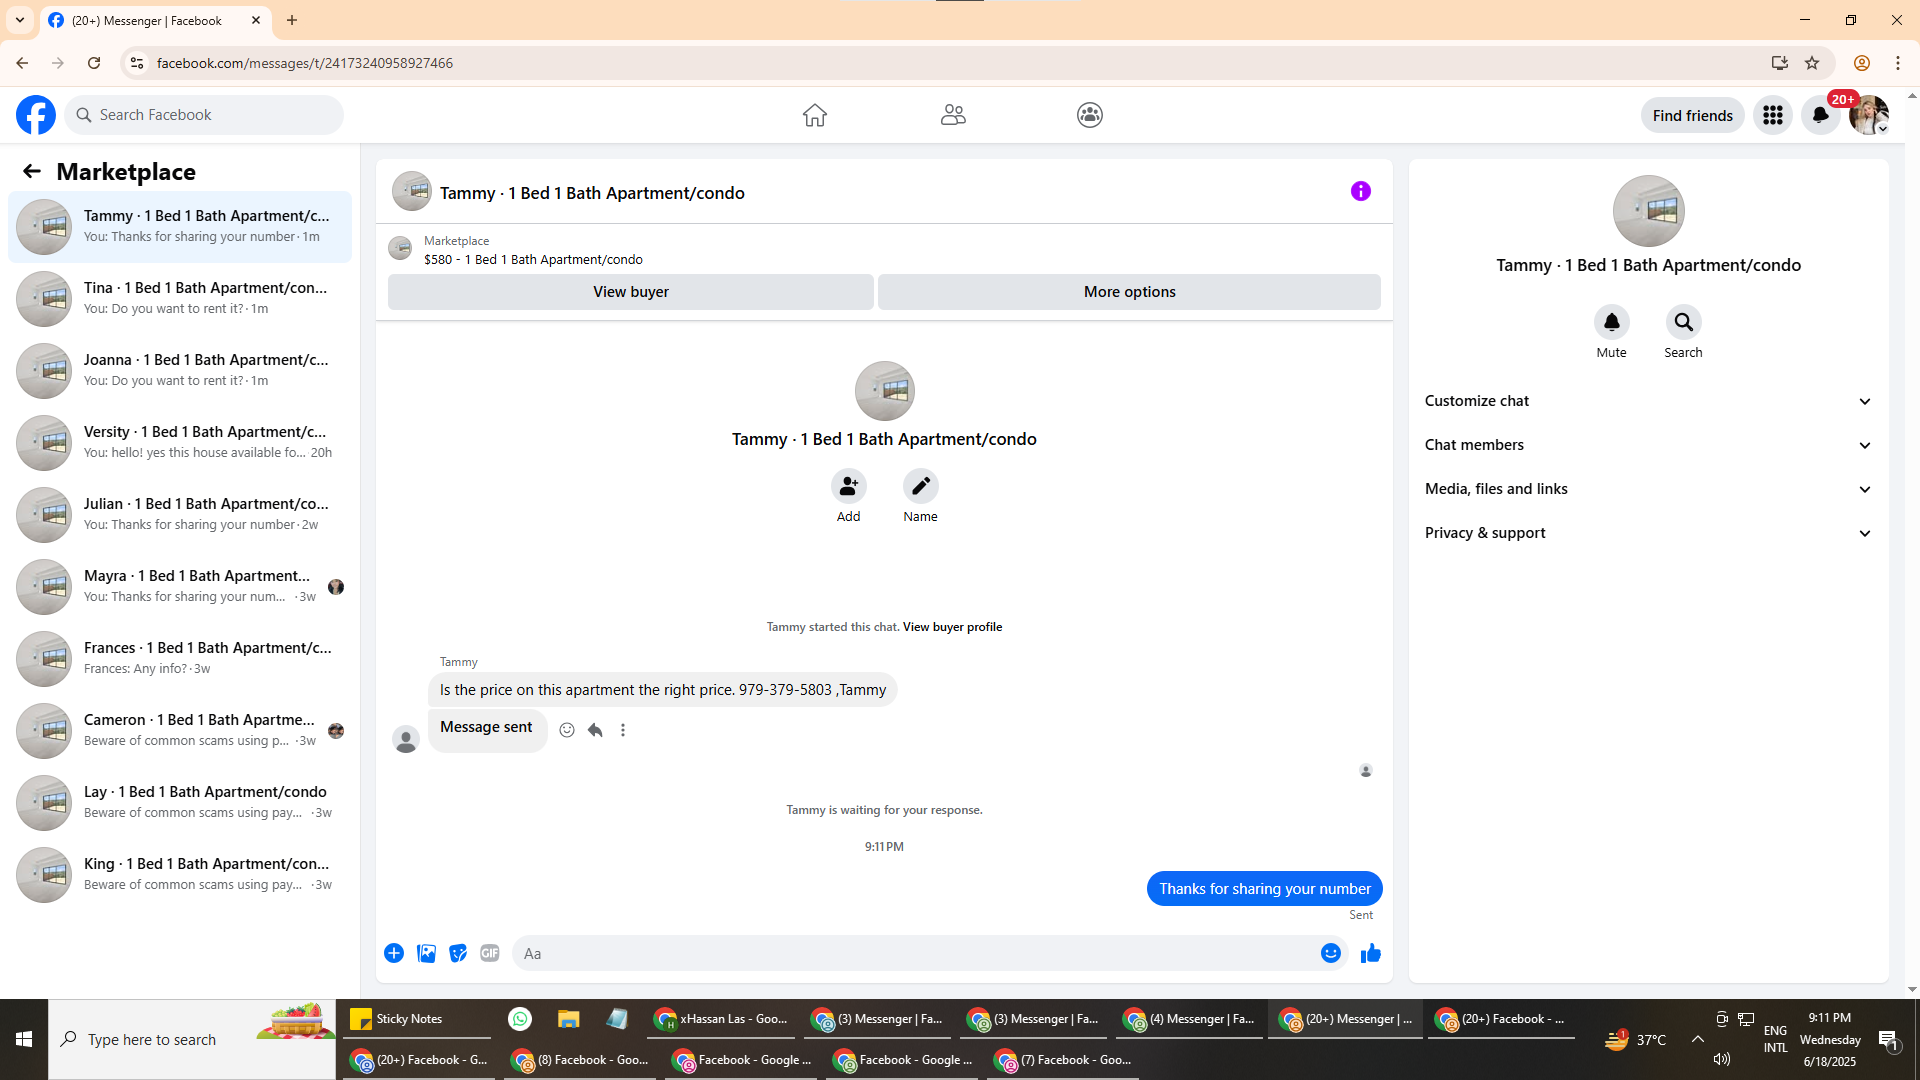Open Tammy's large profile thumbnail in side panel

pyautogui.click(x=1649, y=211)
